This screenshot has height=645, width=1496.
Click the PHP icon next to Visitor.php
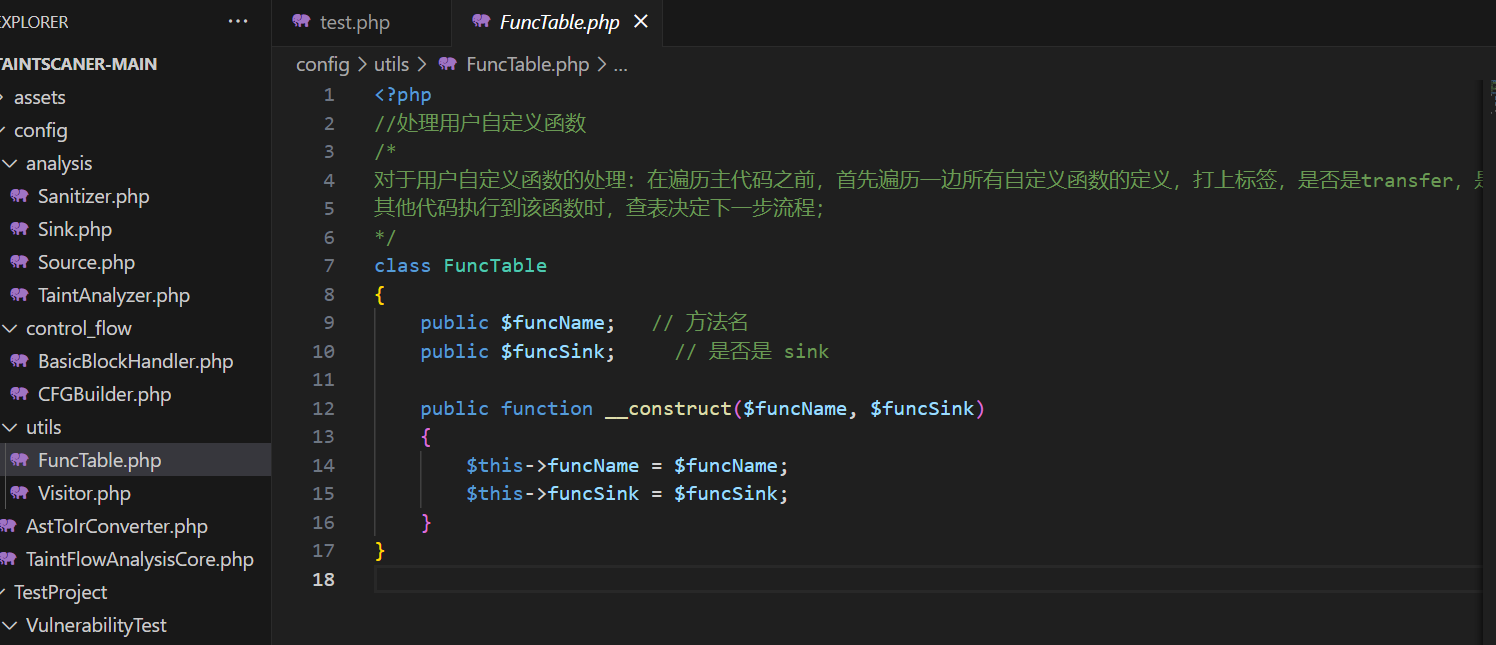pyautogui.click(x=19, y=493)
